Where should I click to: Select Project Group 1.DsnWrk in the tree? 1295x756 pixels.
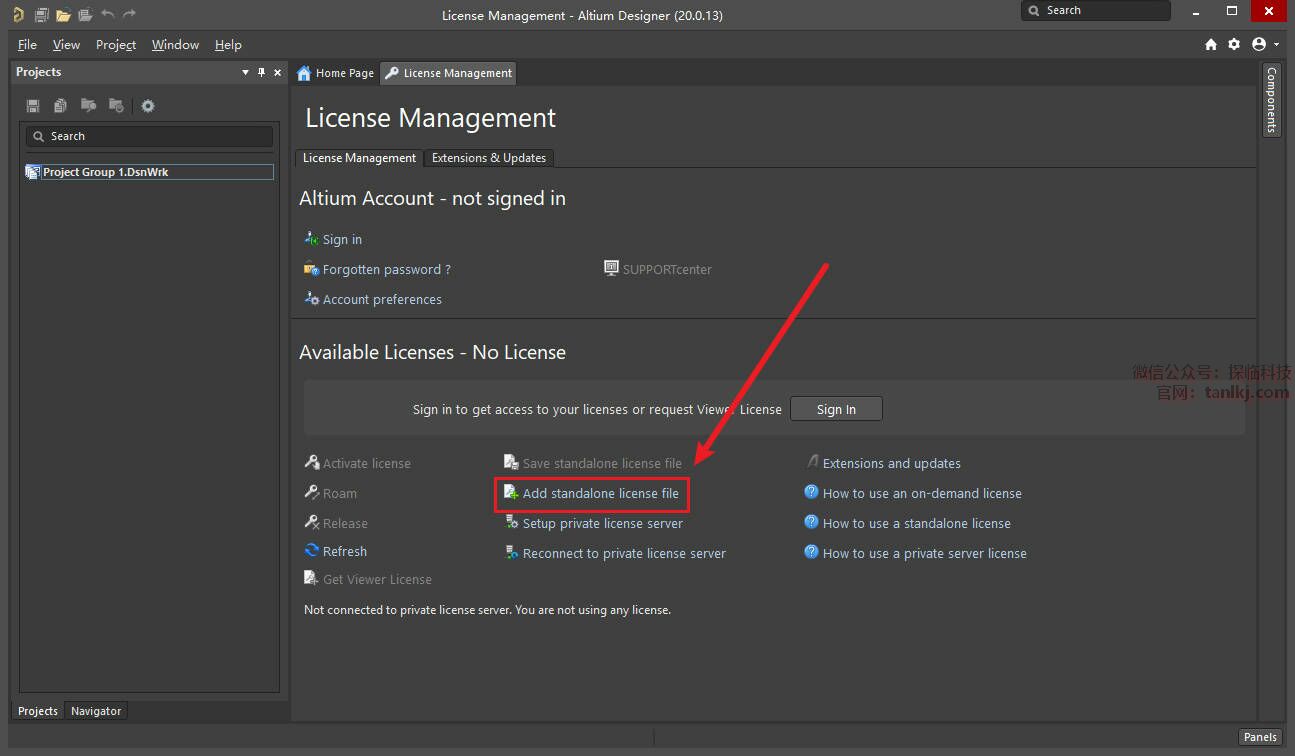[x=149, y=172]
